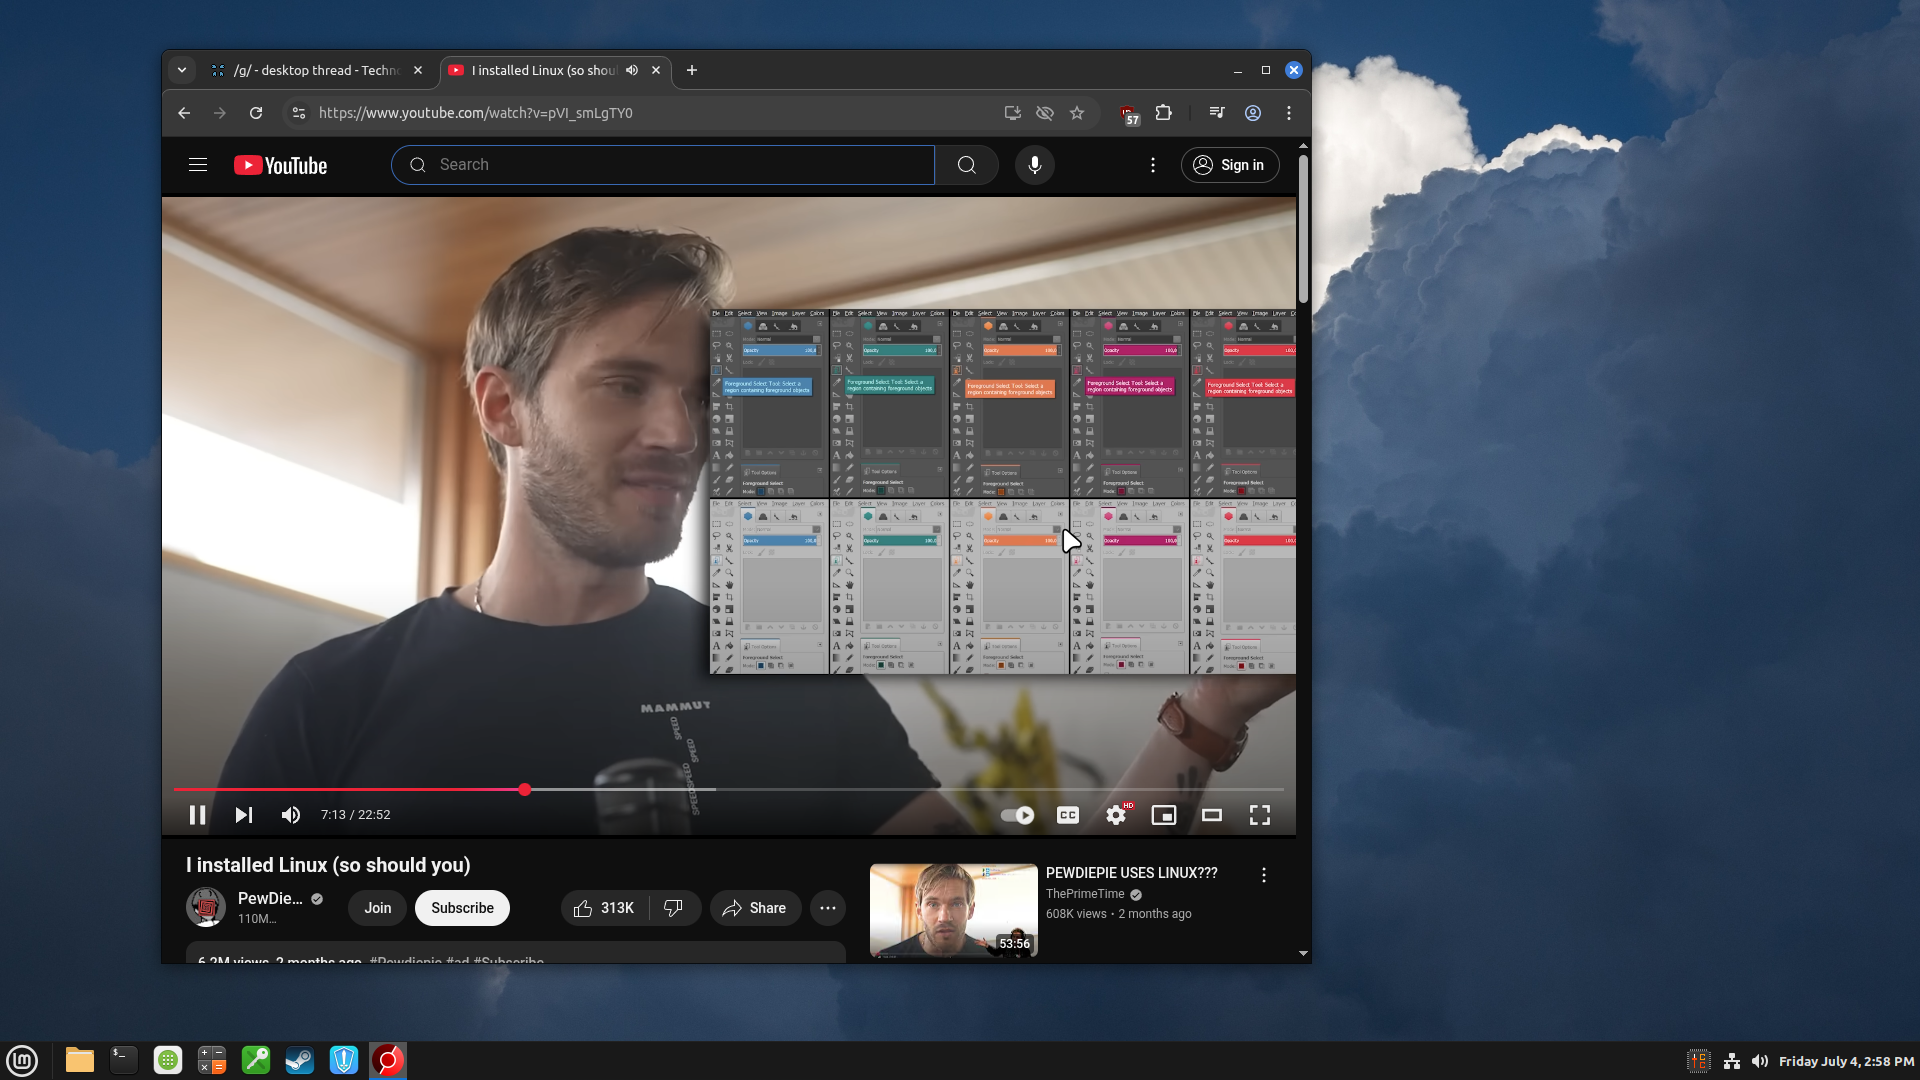Click the Sign in button
Image resolution: width=1920 pixels, height=1080 pixels.
pos(1230,165)
